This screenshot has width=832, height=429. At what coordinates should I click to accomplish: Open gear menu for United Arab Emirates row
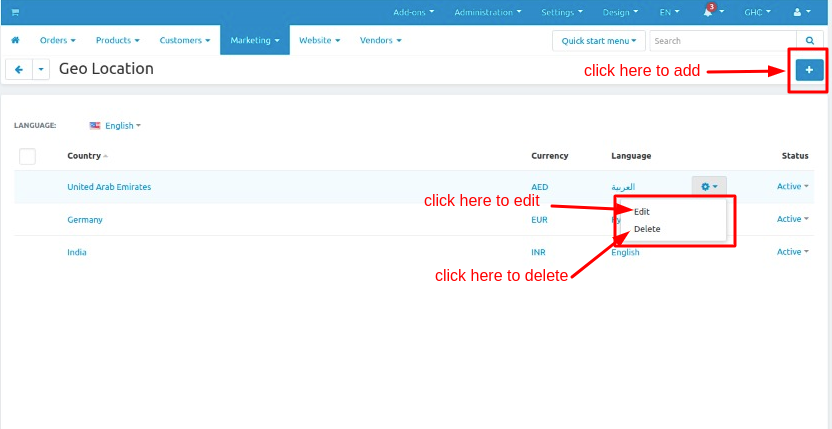[709, 186]
